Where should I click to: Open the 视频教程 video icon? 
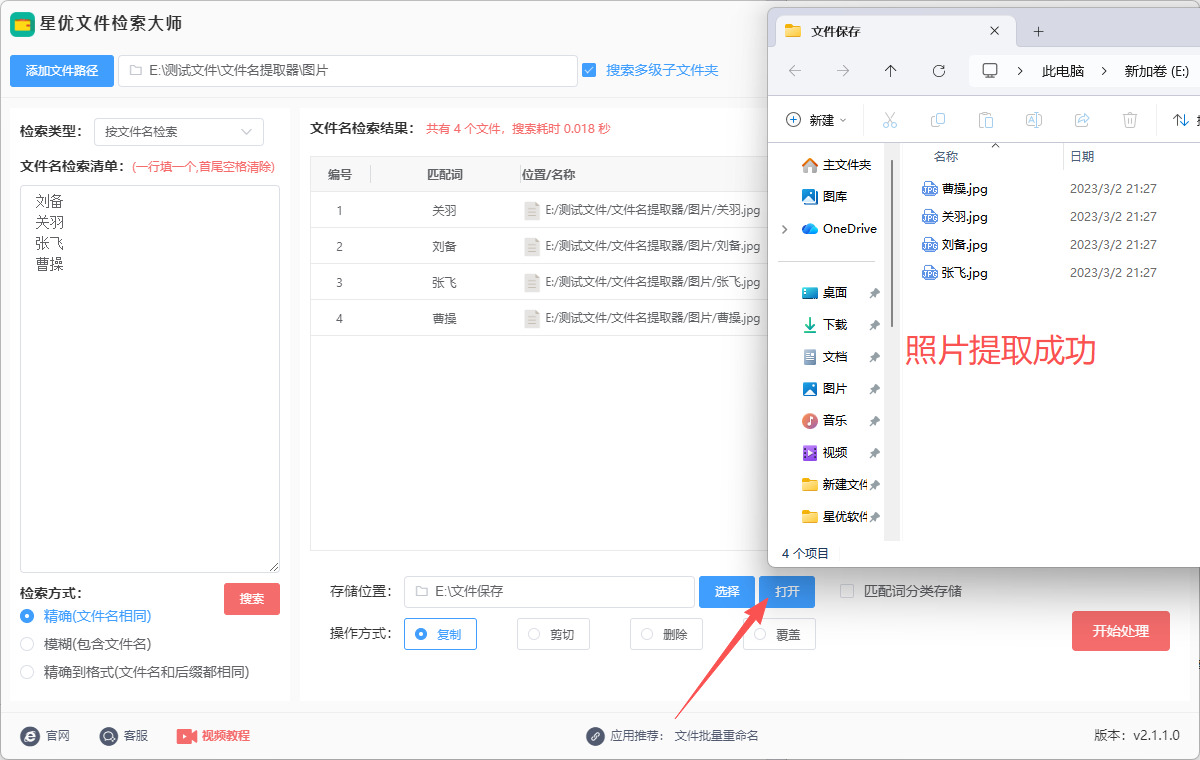pyautogui.click(x=187, y=736)
